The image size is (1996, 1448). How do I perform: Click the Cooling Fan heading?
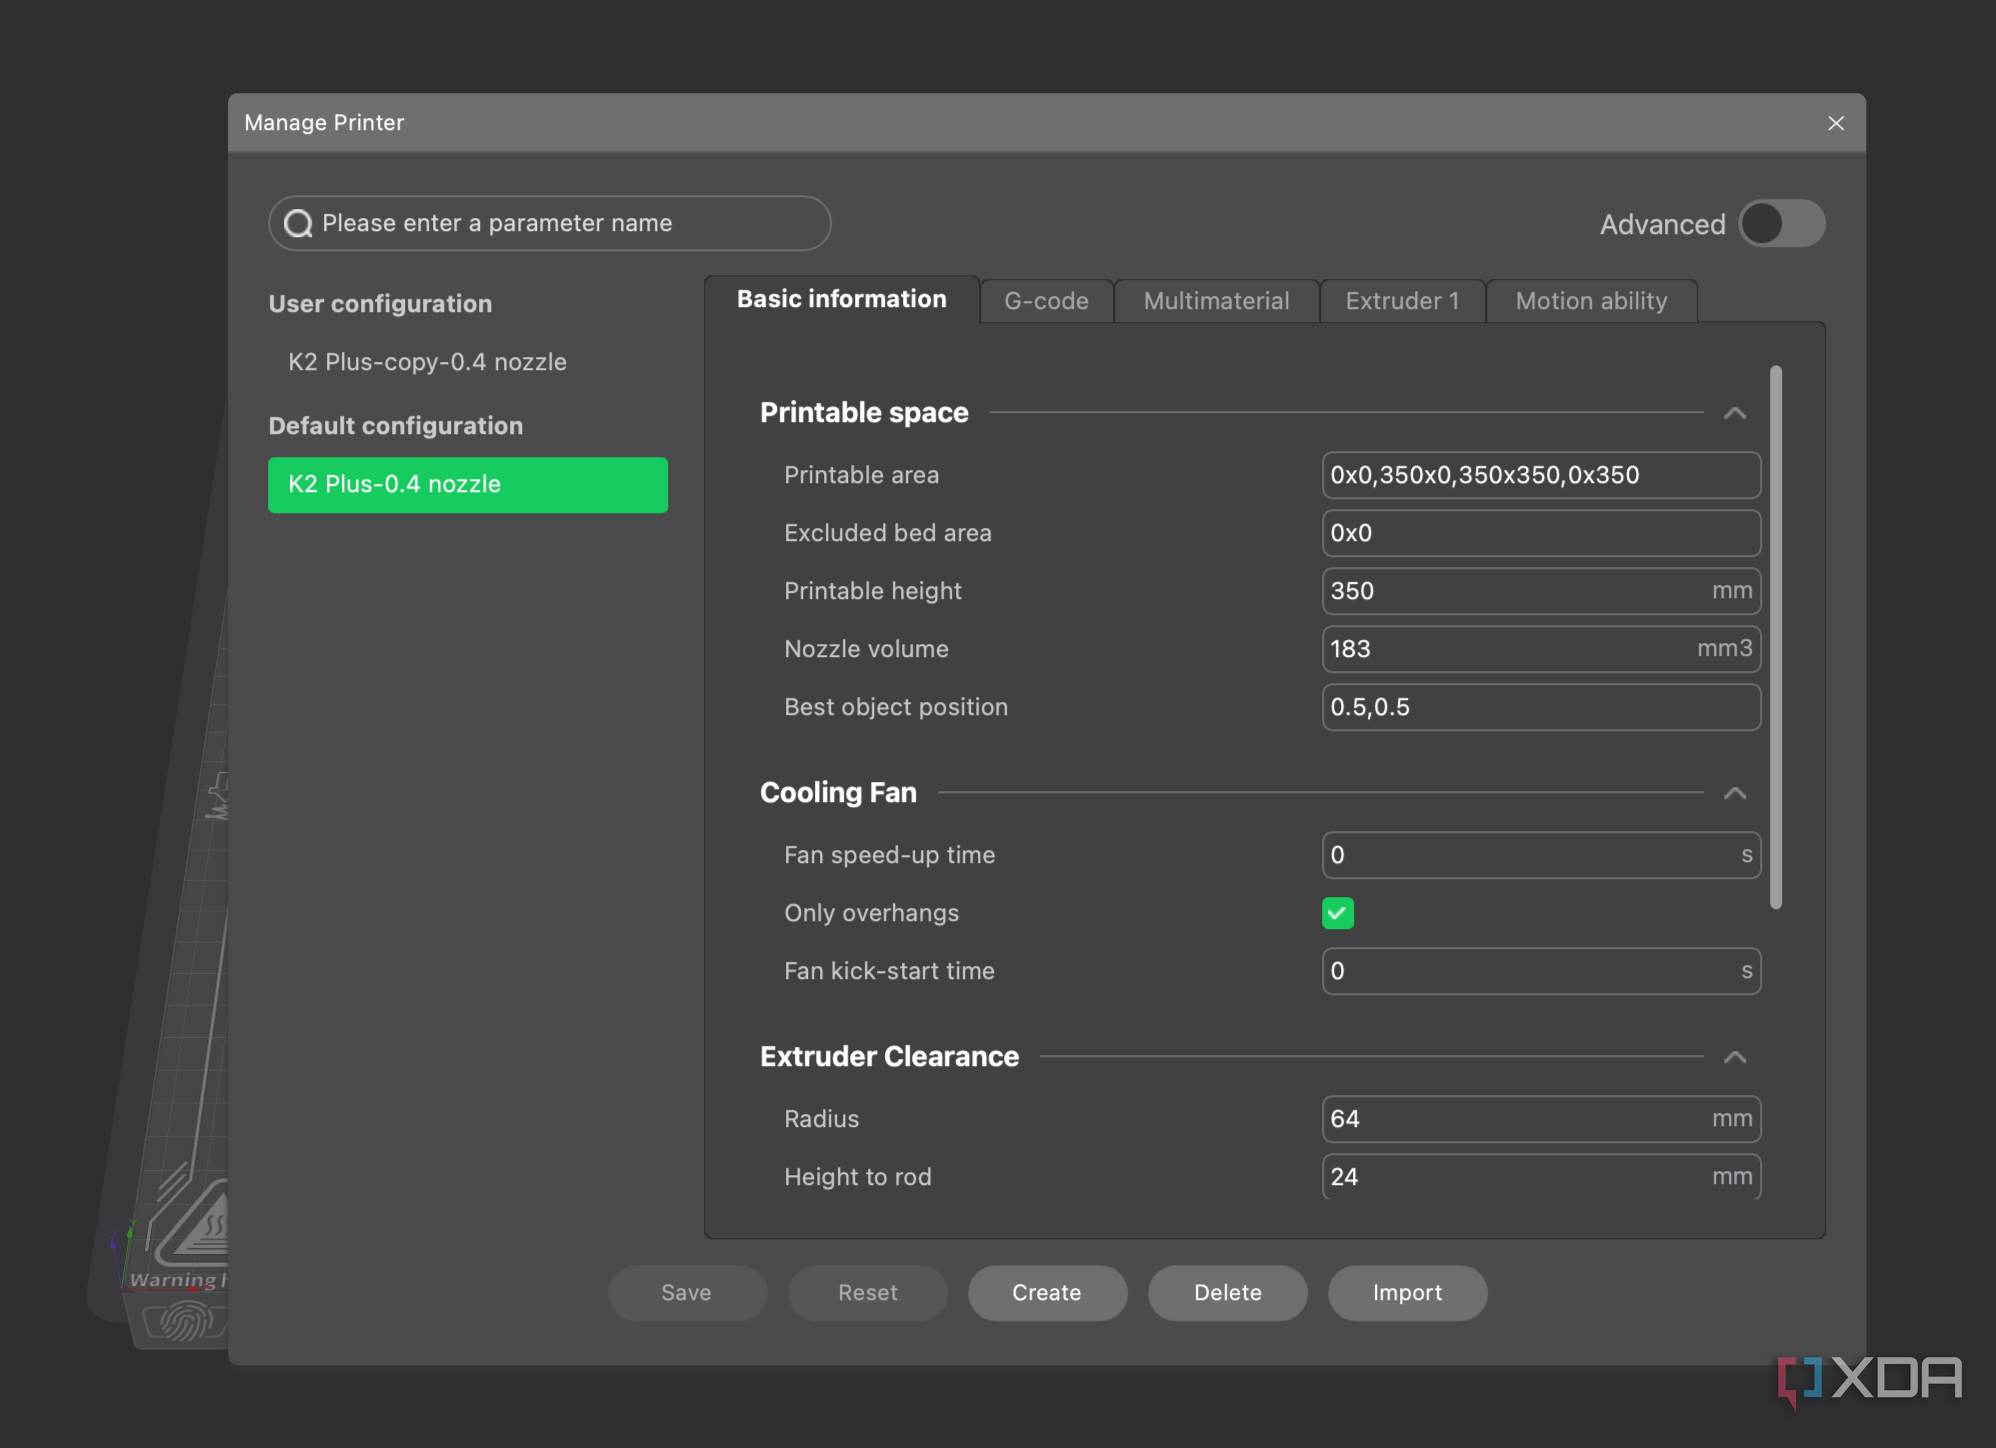click(838, 793)
